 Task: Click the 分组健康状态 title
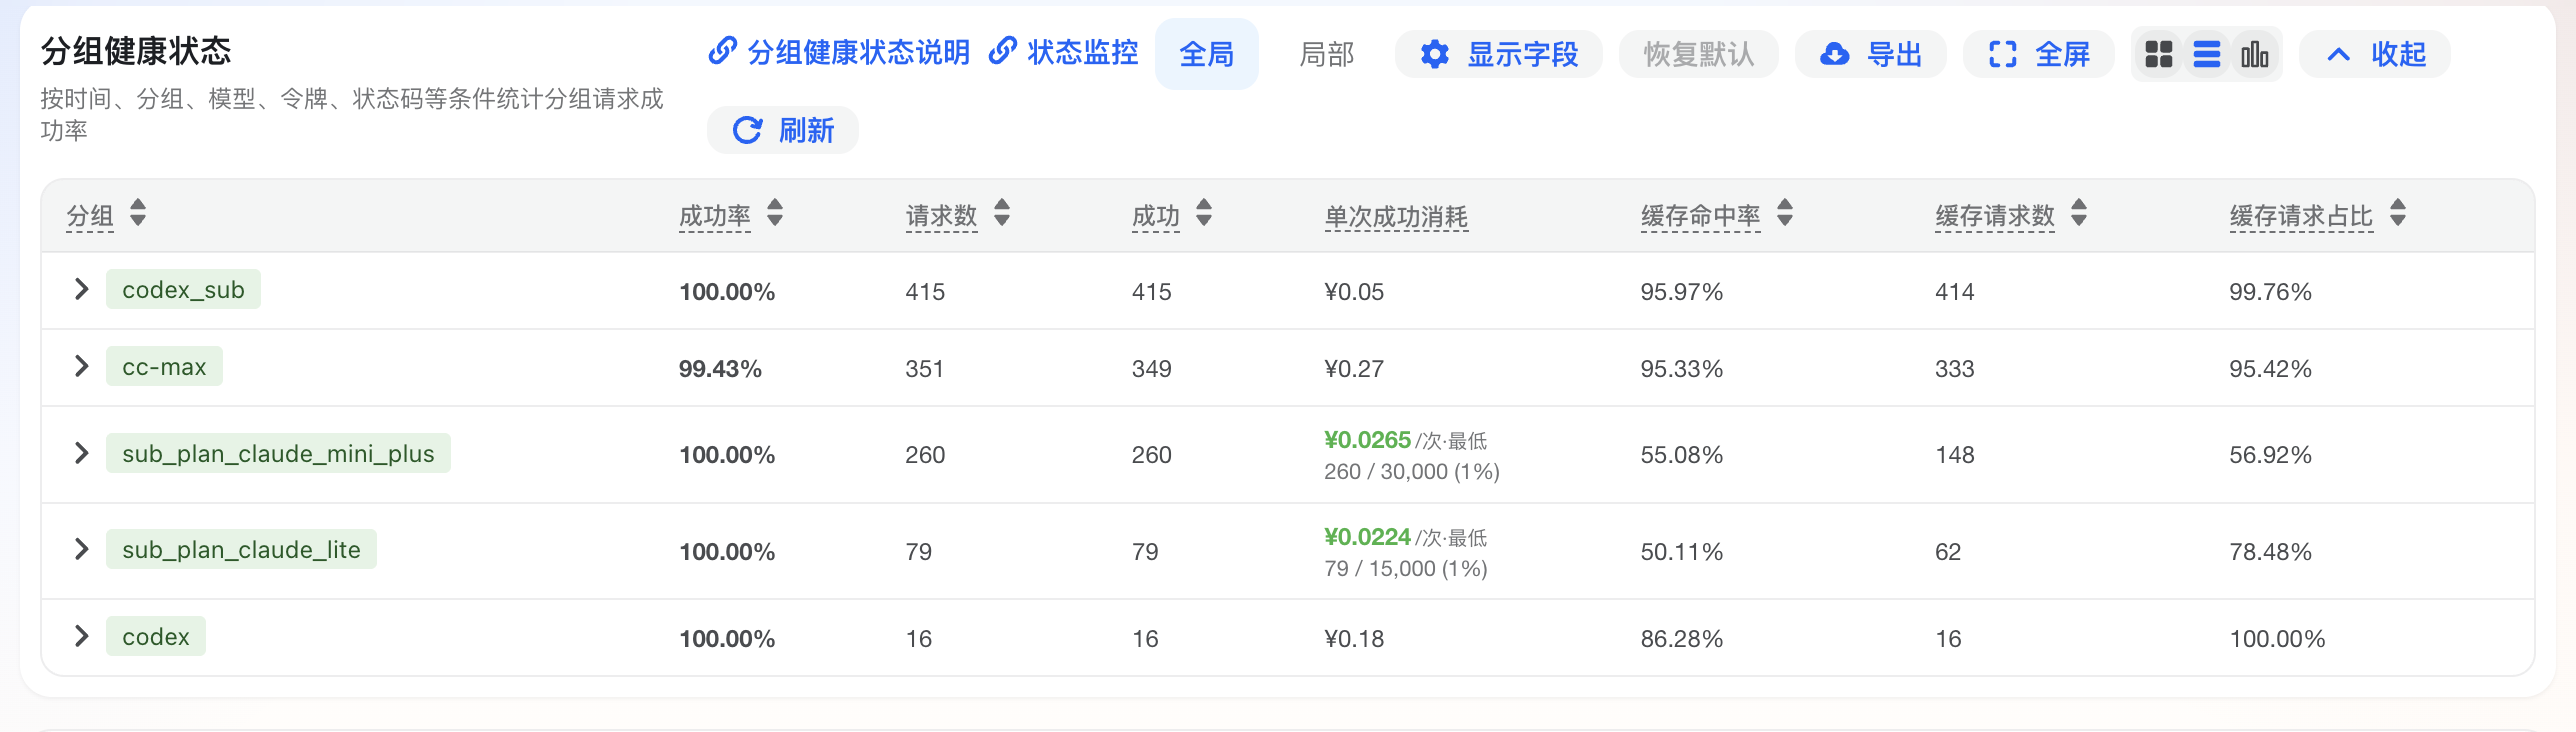click(136, 51)
